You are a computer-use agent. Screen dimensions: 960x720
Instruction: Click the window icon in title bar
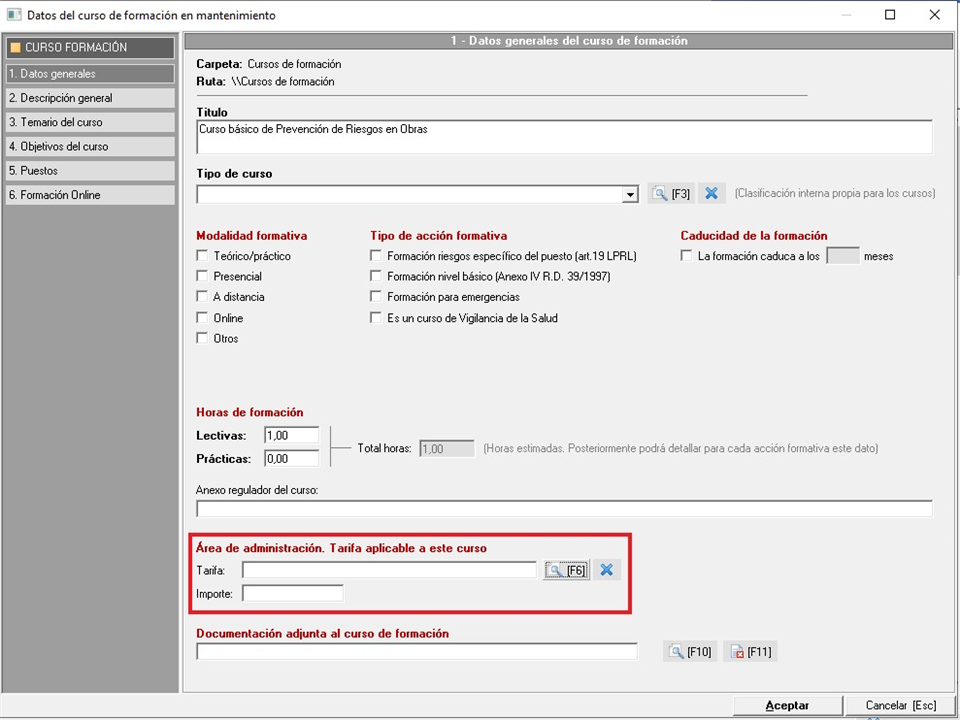point(14,15)
